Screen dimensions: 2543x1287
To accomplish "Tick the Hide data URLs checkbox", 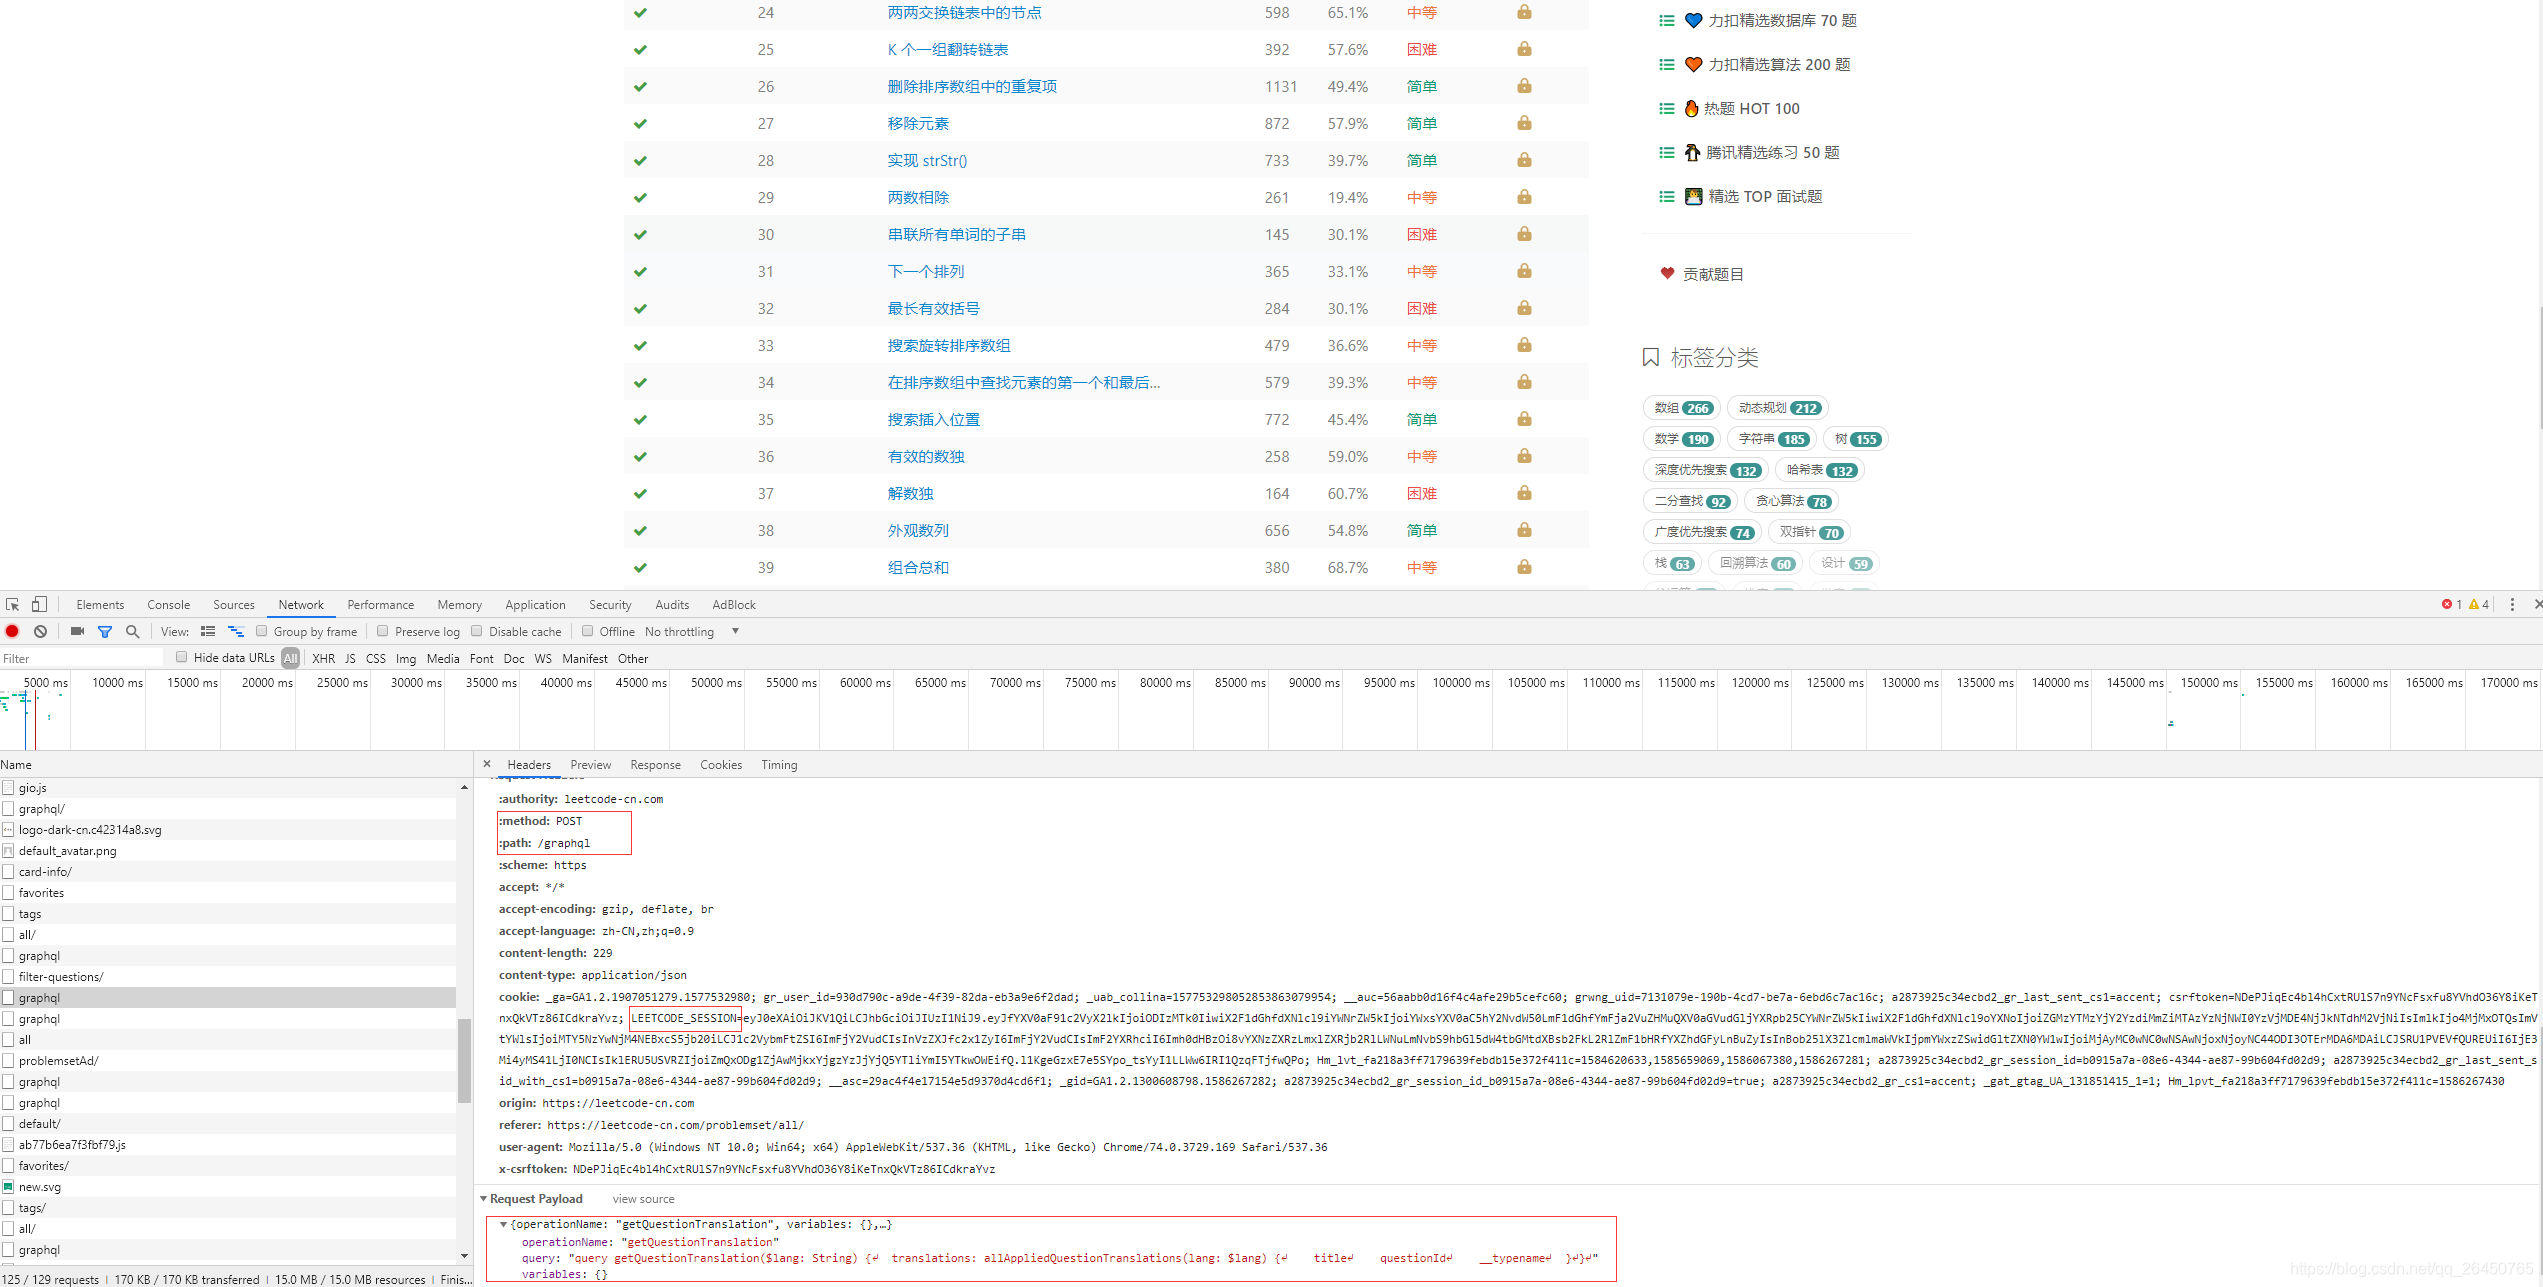I will pyautogui.click(x=181, y=657).
